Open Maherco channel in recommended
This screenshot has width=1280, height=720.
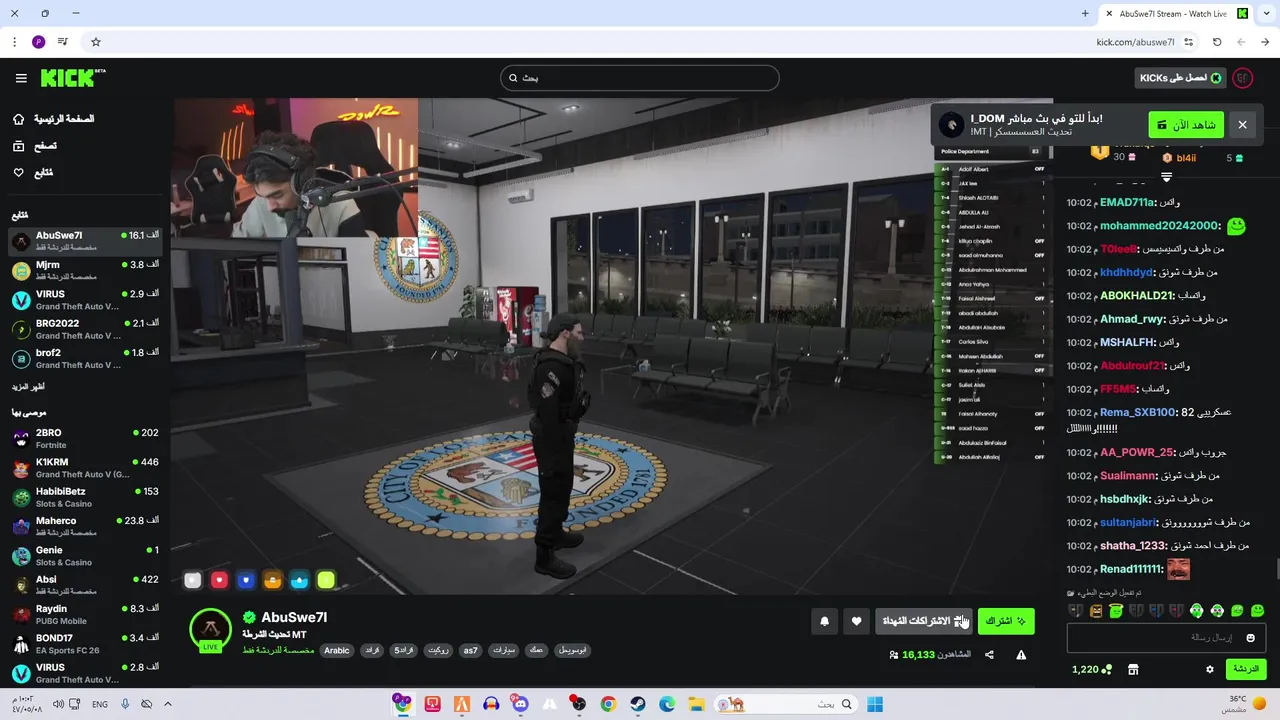tap(85, 526)
